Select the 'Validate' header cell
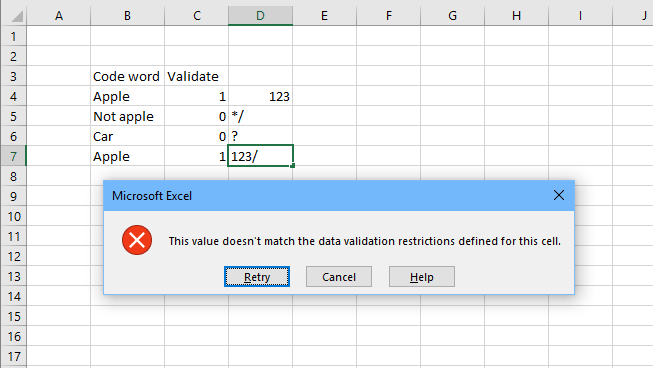 [x=197, y=76]
